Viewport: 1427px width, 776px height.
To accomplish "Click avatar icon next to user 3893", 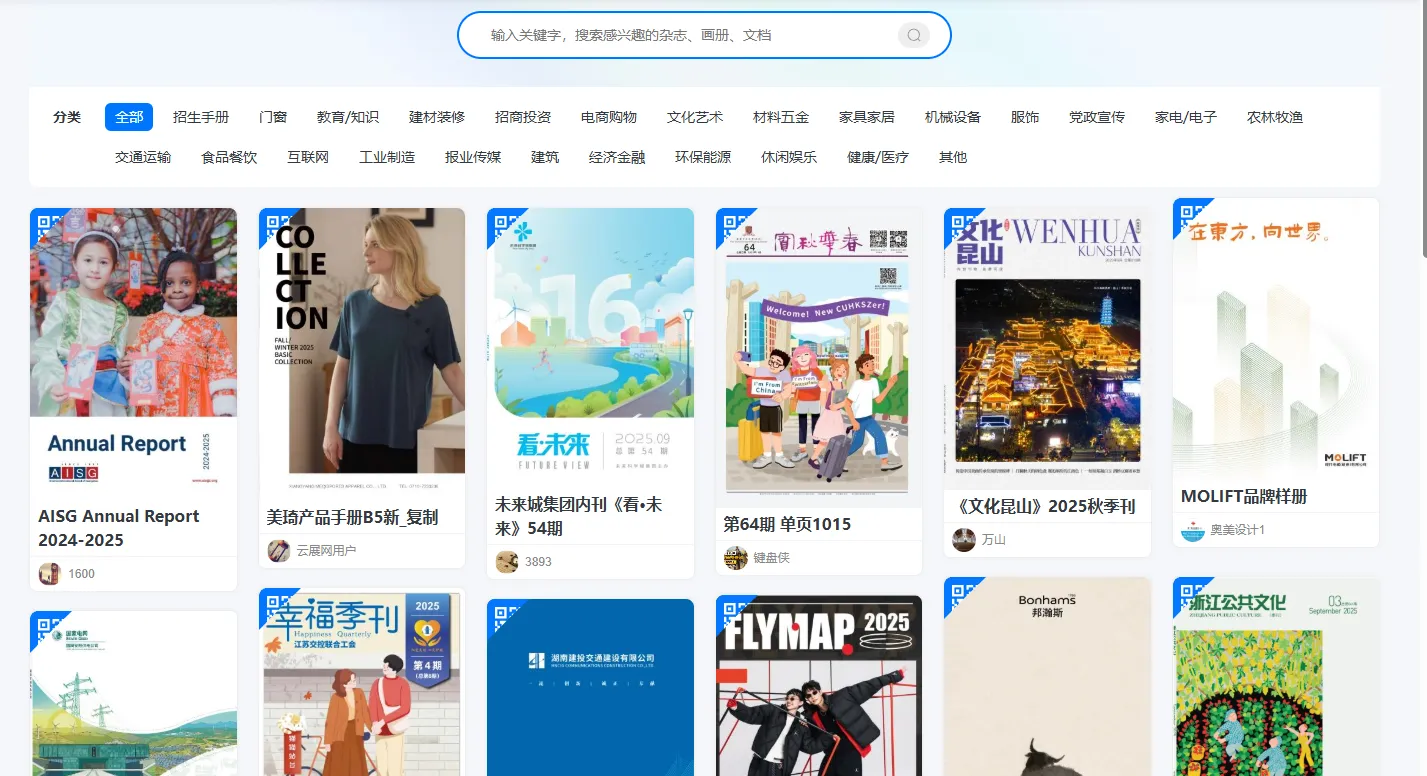I will (x=507, y=562).
